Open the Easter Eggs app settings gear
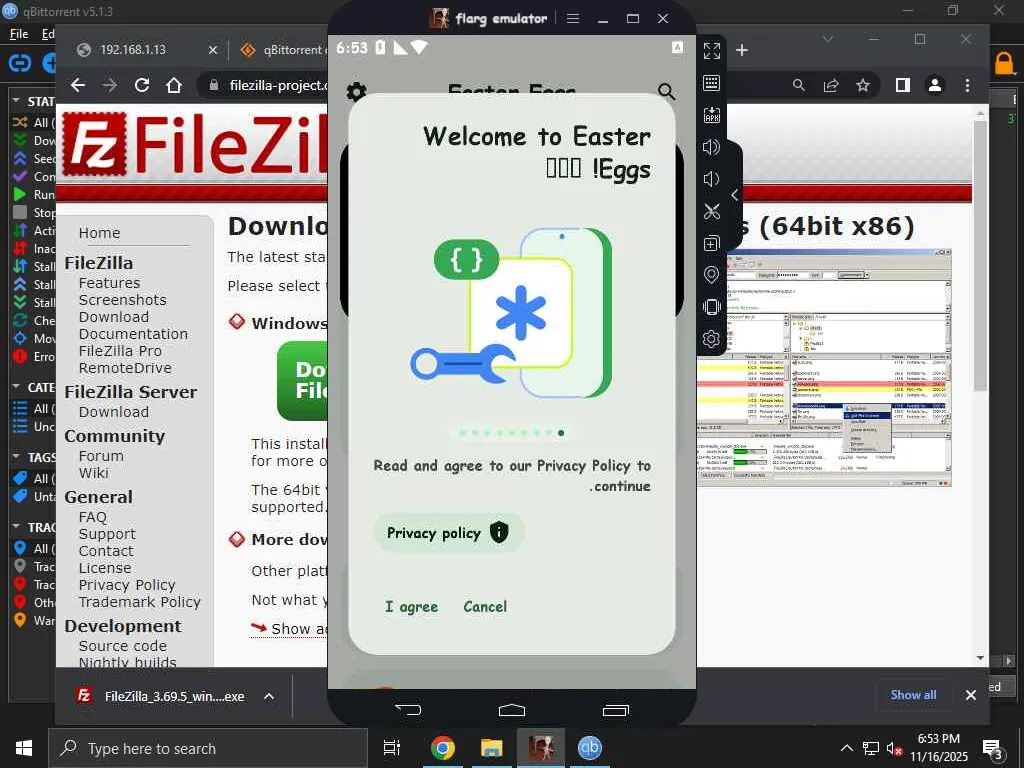The image size is (1024, 768). (x=357, y=91)
